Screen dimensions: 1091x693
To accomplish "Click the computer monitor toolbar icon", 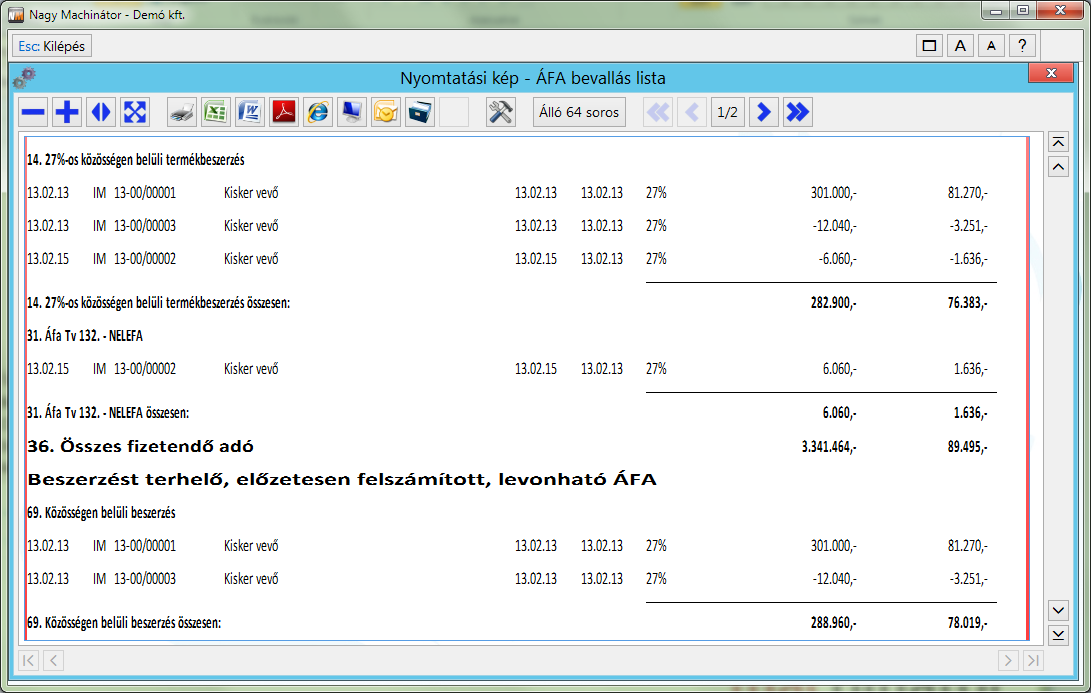I will 352,112.
